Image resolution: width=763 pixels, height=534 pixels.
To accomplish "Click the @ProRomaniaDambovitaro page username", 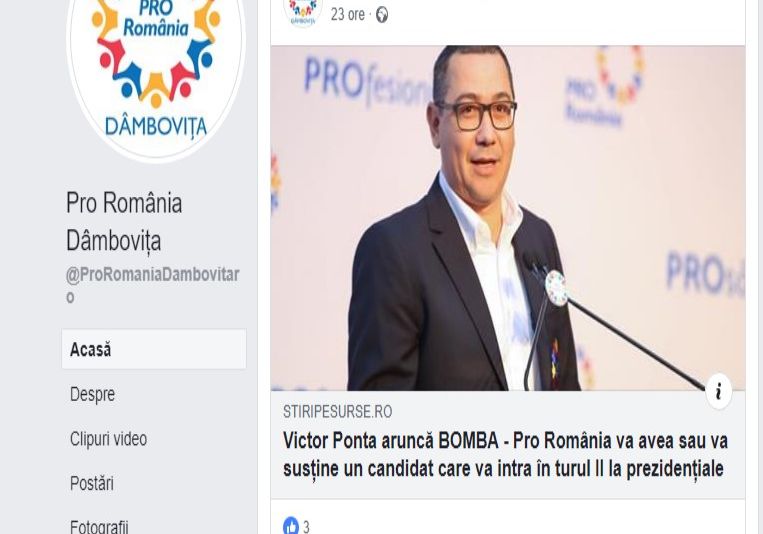I will (152, 285).
